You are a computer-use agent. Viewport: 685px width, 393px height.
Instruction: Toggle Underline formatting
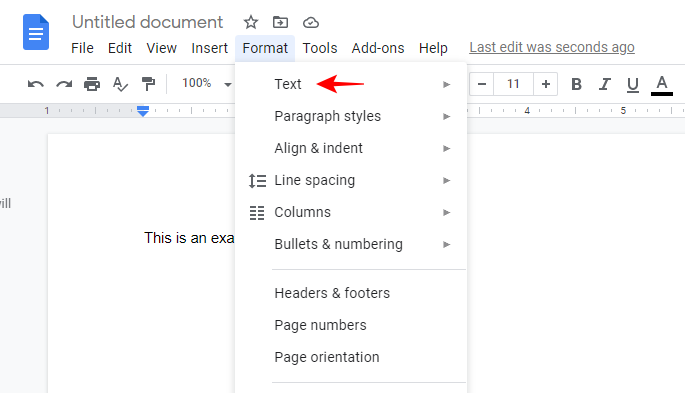point(633,85)
